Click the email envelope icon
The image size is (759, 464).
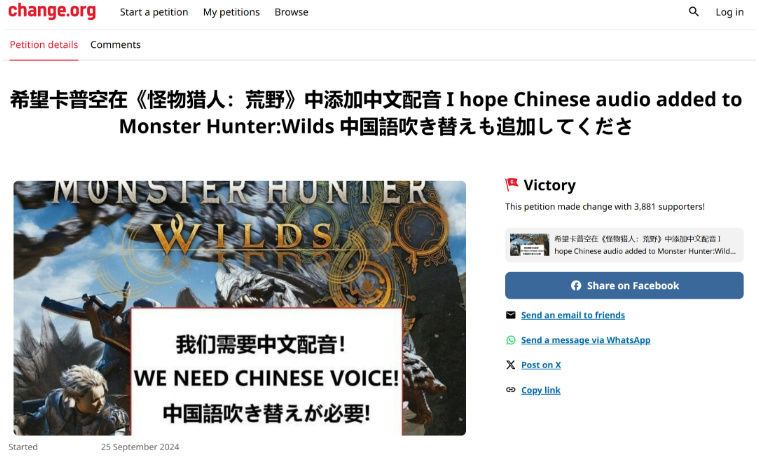coord(511,315)
